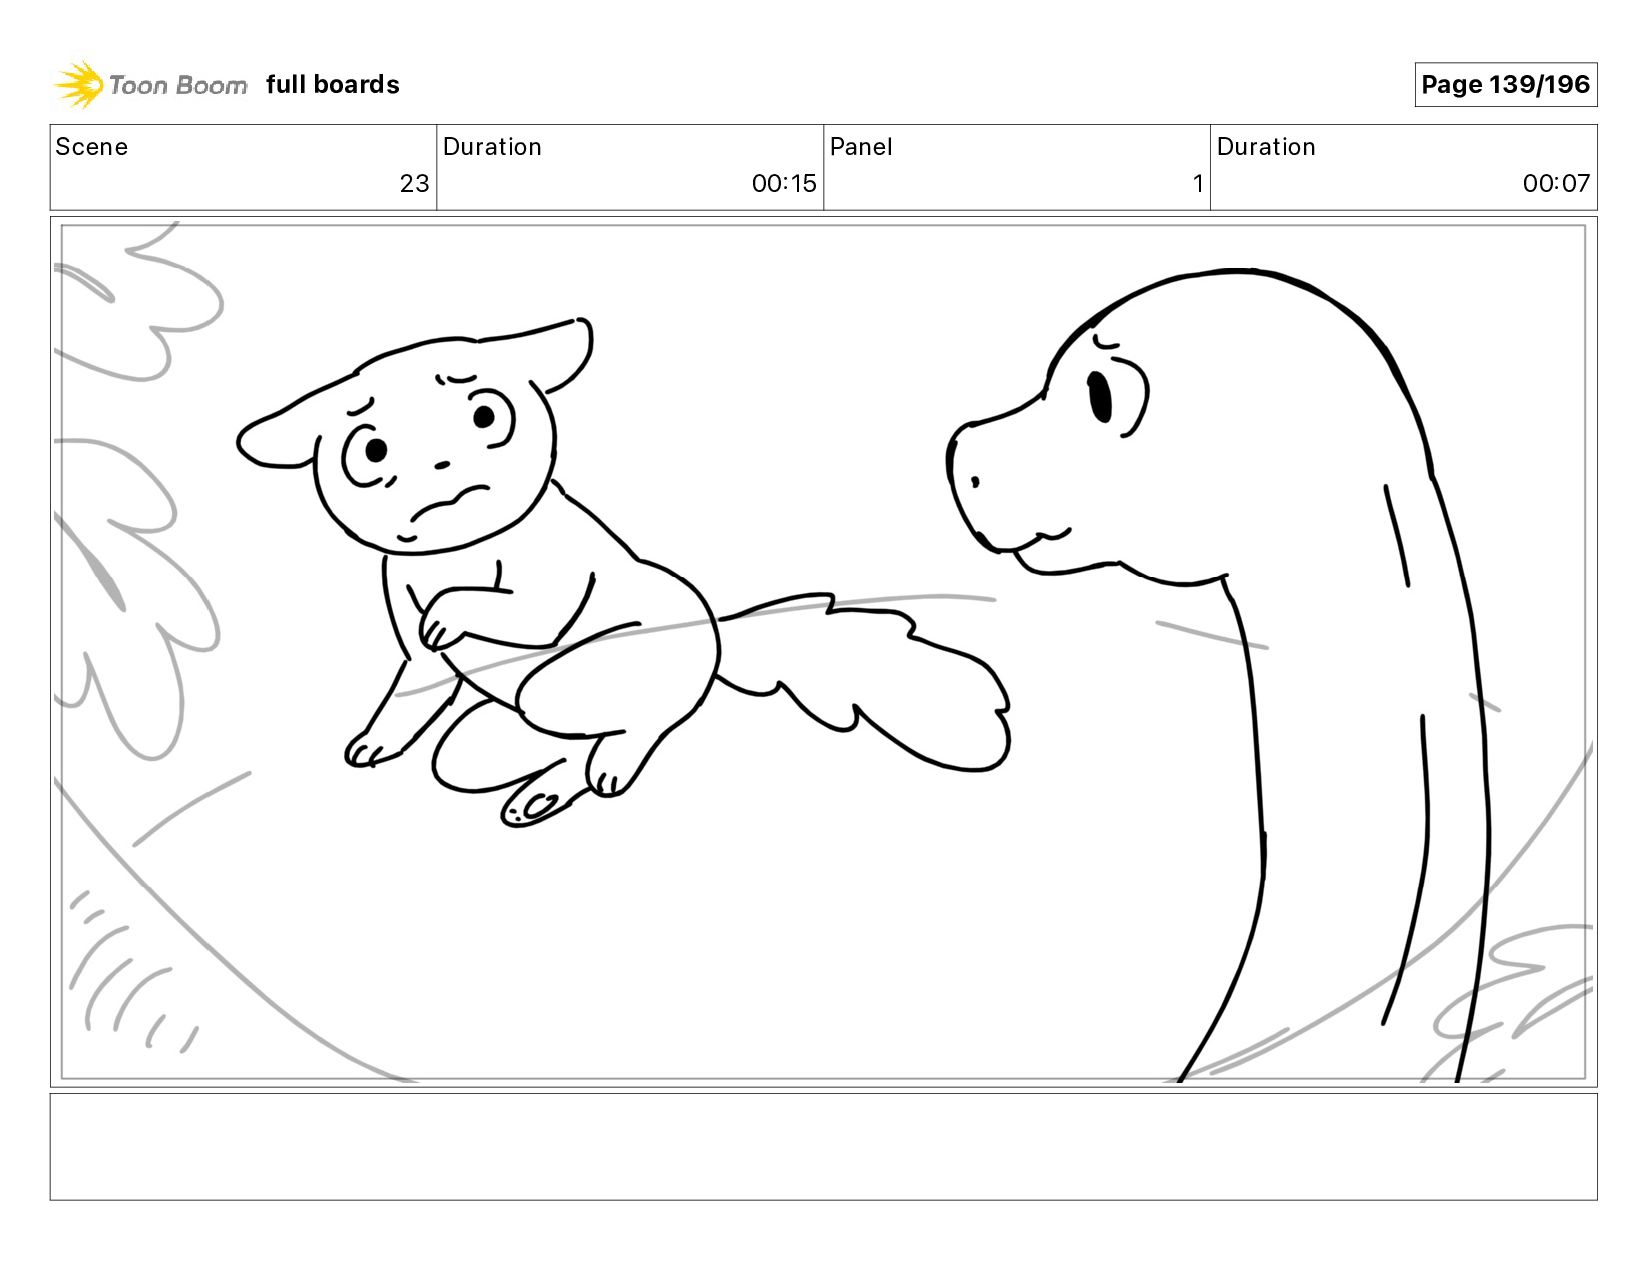
Task: Click the Toon Boom logo
Action: (x=150, y=85)
